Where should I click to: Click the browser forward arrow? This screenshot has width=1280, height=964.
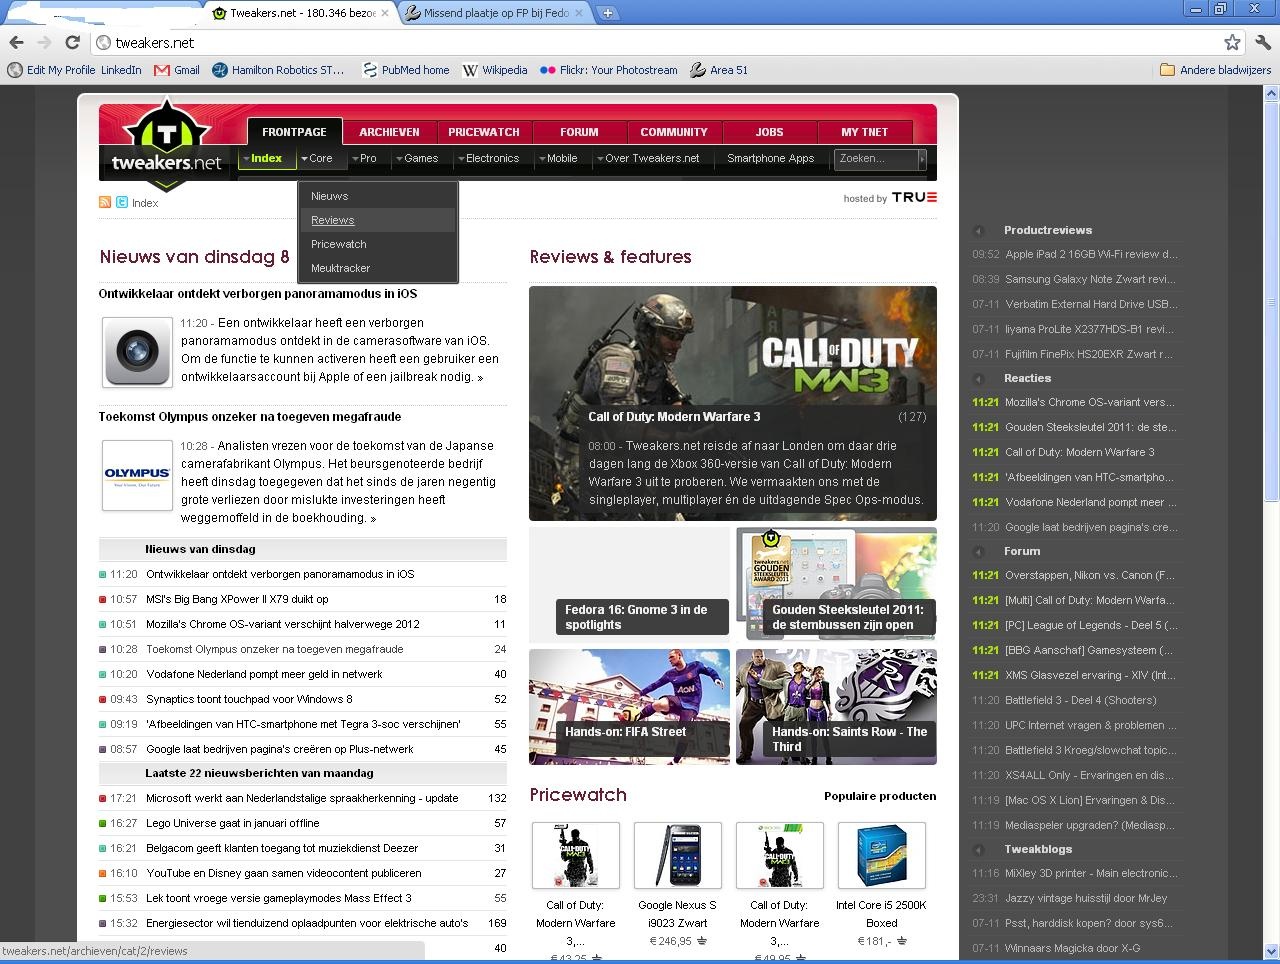pyautogui.click(x=44, y=43)
